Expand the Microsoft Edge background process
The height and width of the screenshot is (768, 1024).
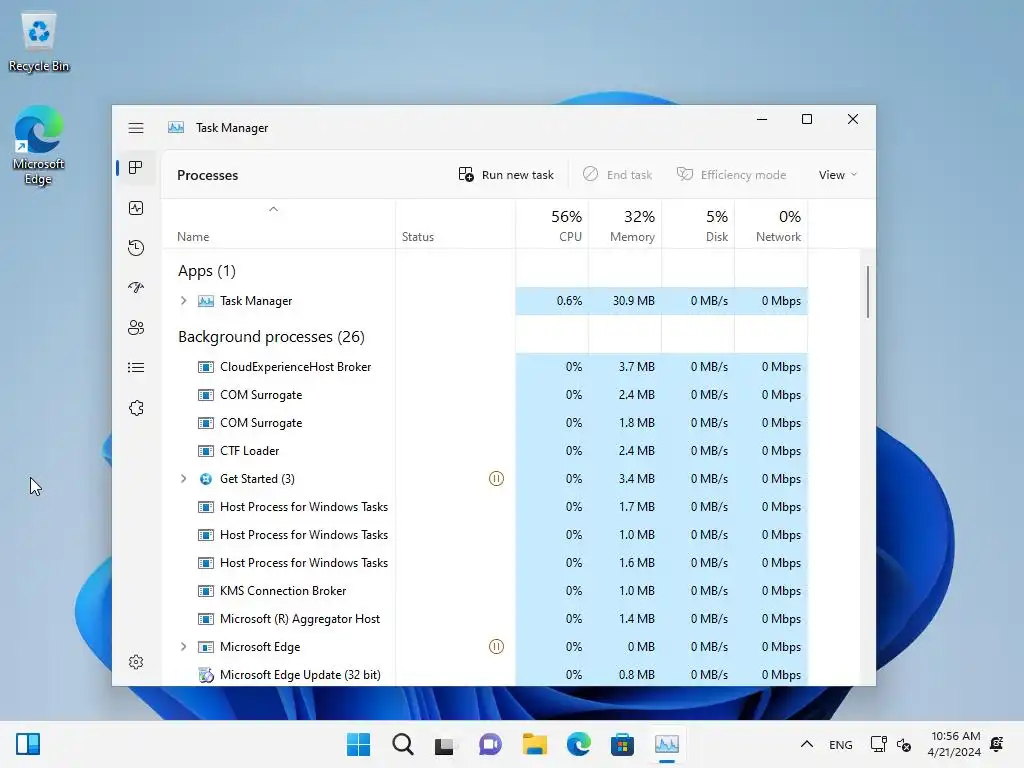pyautogui.click(x=184, y=647)
